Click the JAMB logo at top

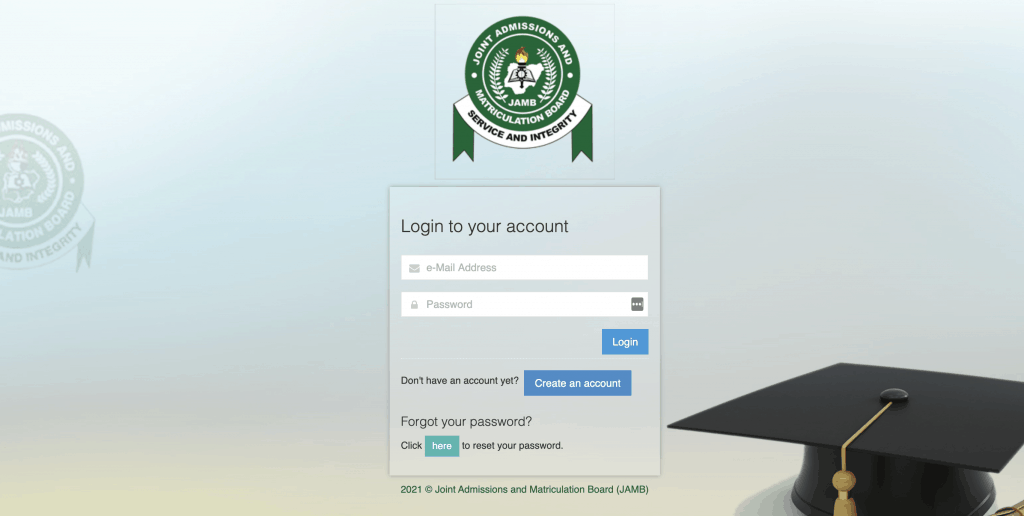click(x=524, y=91)
